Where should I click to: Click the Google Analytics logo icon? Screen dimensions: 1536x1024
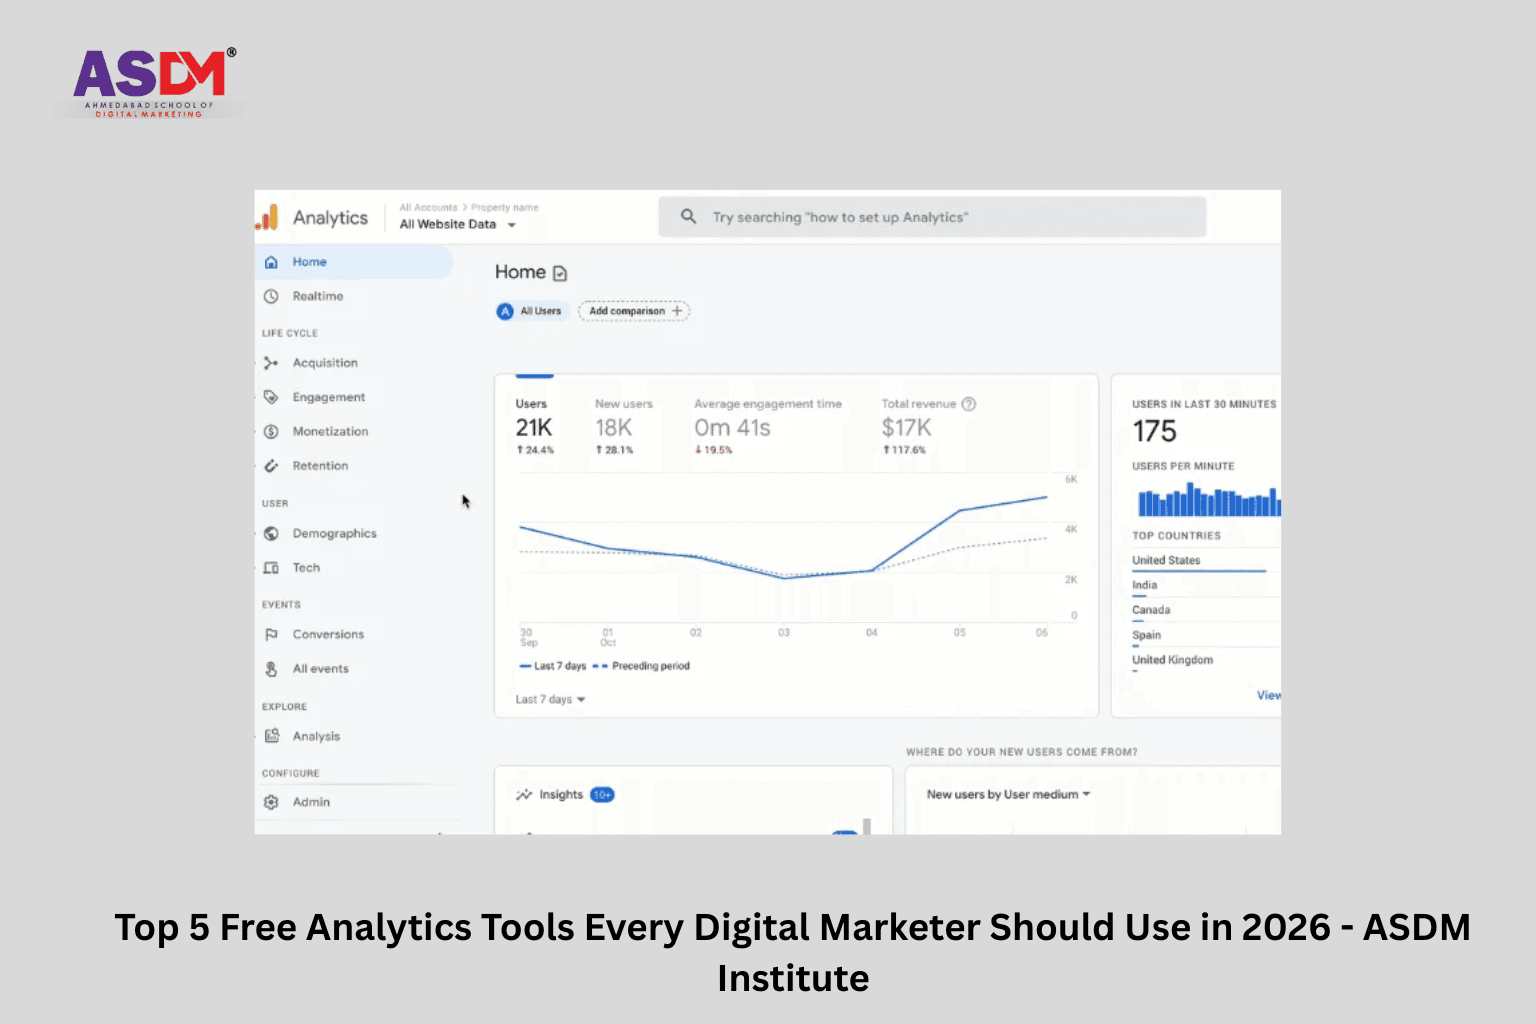pos(267,217)
